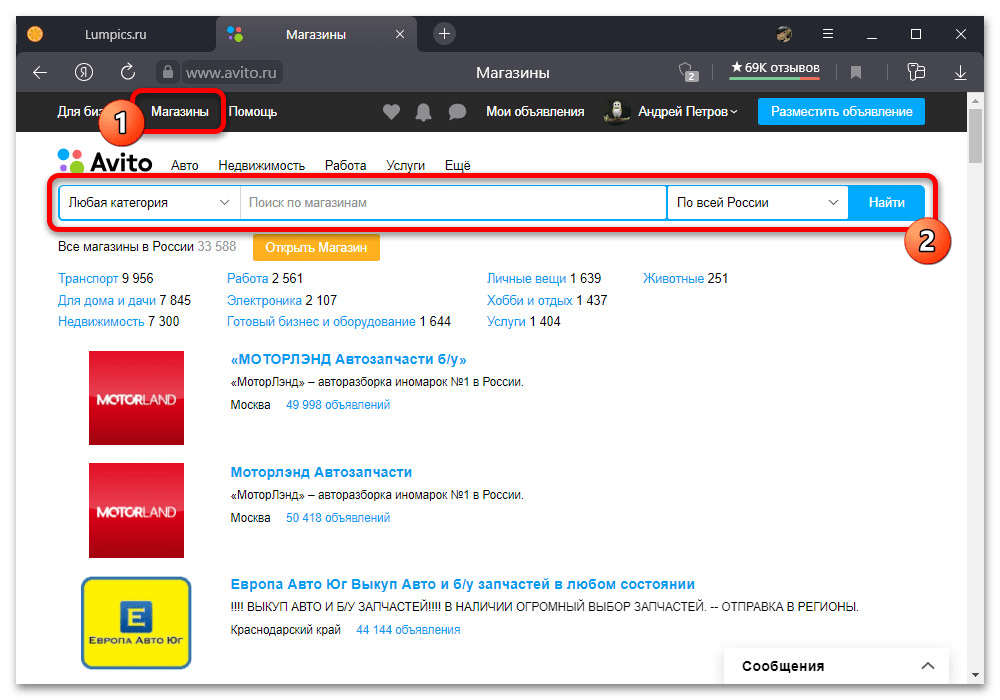Open the Работа header category
1000x700 pixels.
click(x=345, y=166)
